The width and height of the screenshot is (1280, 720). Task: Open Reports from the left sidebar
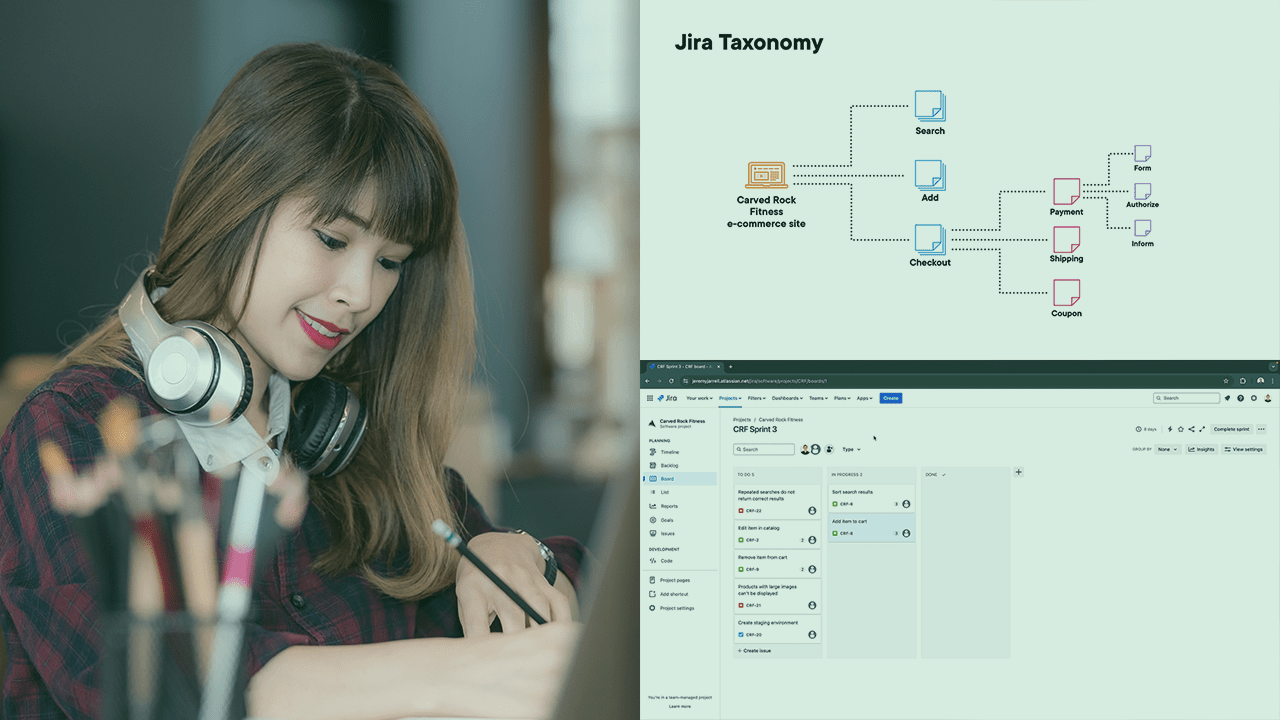click(671, 506)
